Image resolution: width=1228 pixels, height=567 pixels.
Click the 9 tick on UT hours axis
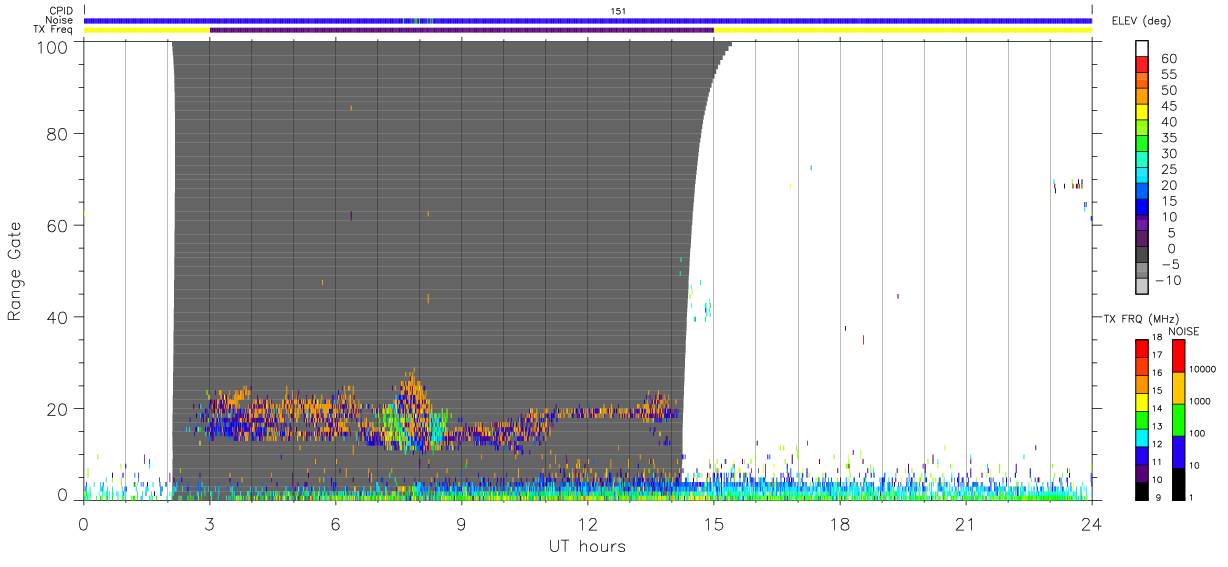pyautogui.click(x=462, y=523)
